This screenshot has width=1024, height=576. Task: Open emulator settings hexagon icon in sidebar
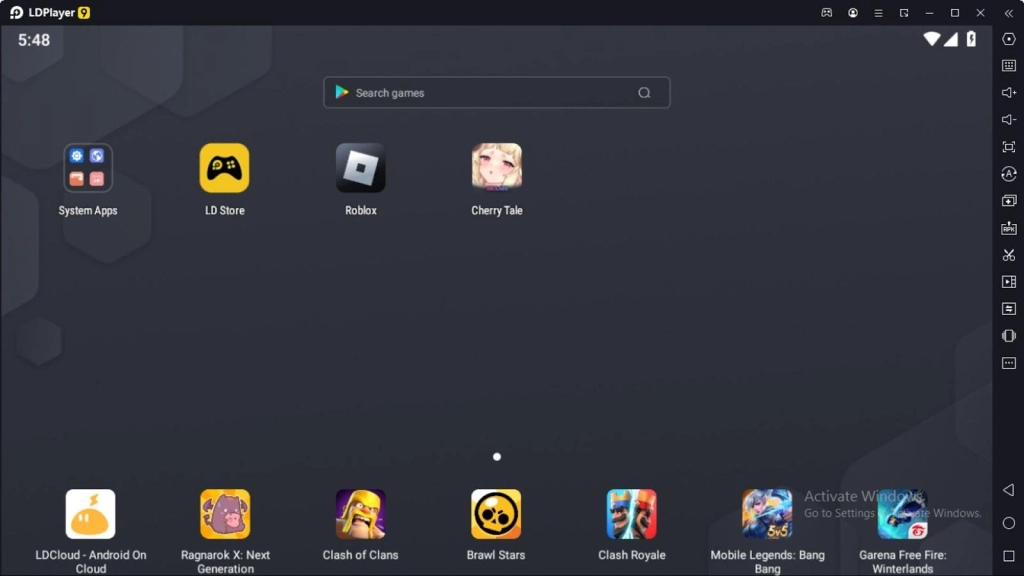point(1008,39)
